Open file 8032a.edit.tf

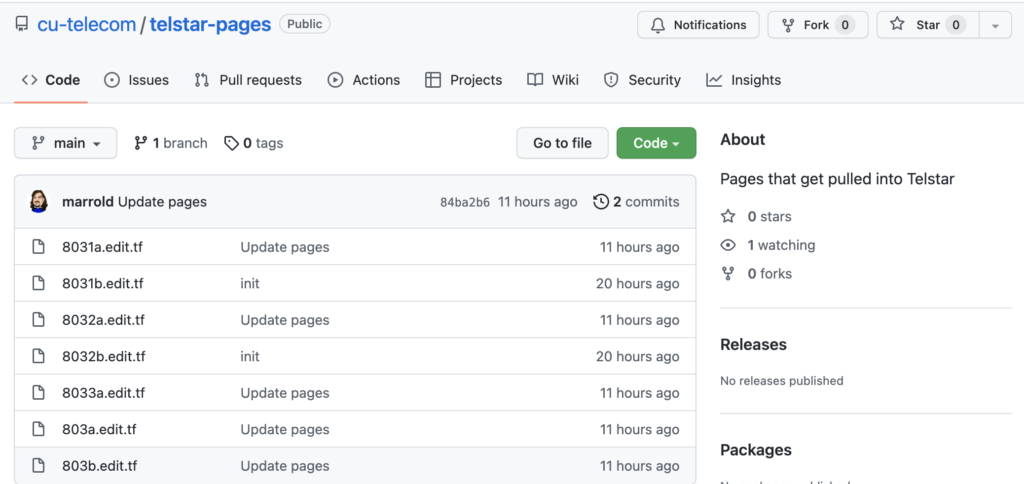coord(103,320)
